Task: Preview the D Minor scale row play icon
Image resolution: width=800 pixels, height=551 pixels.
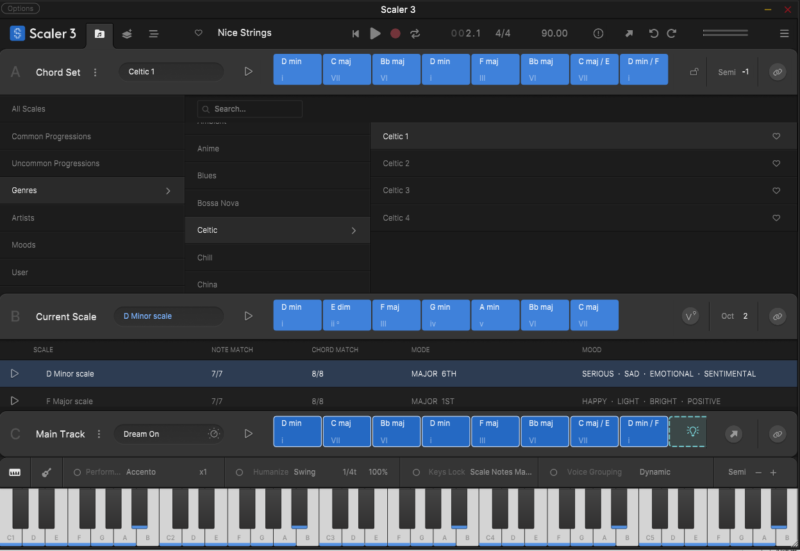Action: click(14, 373)
